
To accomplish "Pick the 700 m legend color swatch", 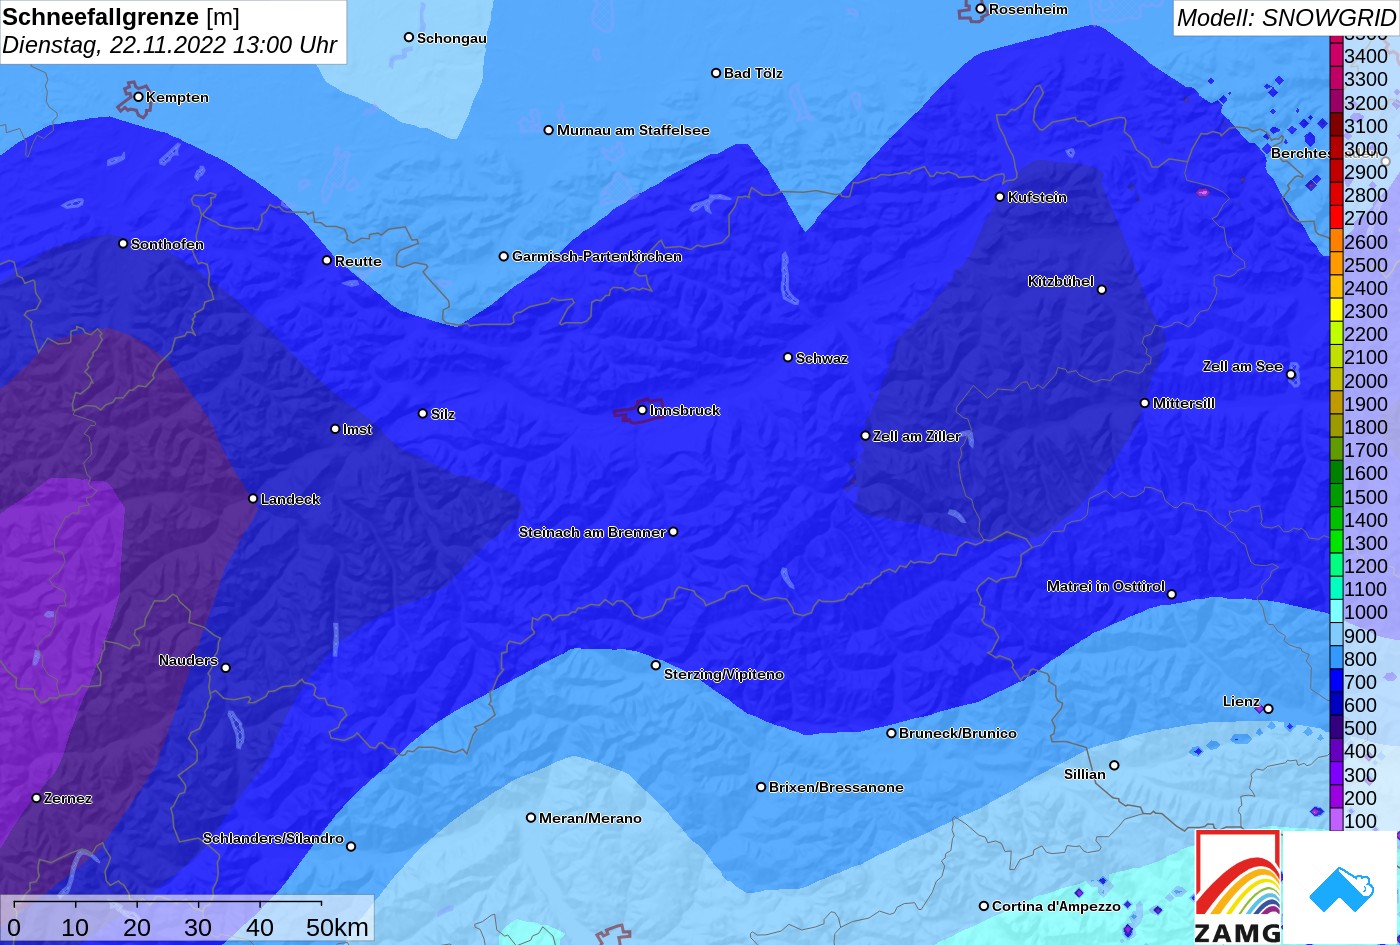I will tap(1336, 682).
